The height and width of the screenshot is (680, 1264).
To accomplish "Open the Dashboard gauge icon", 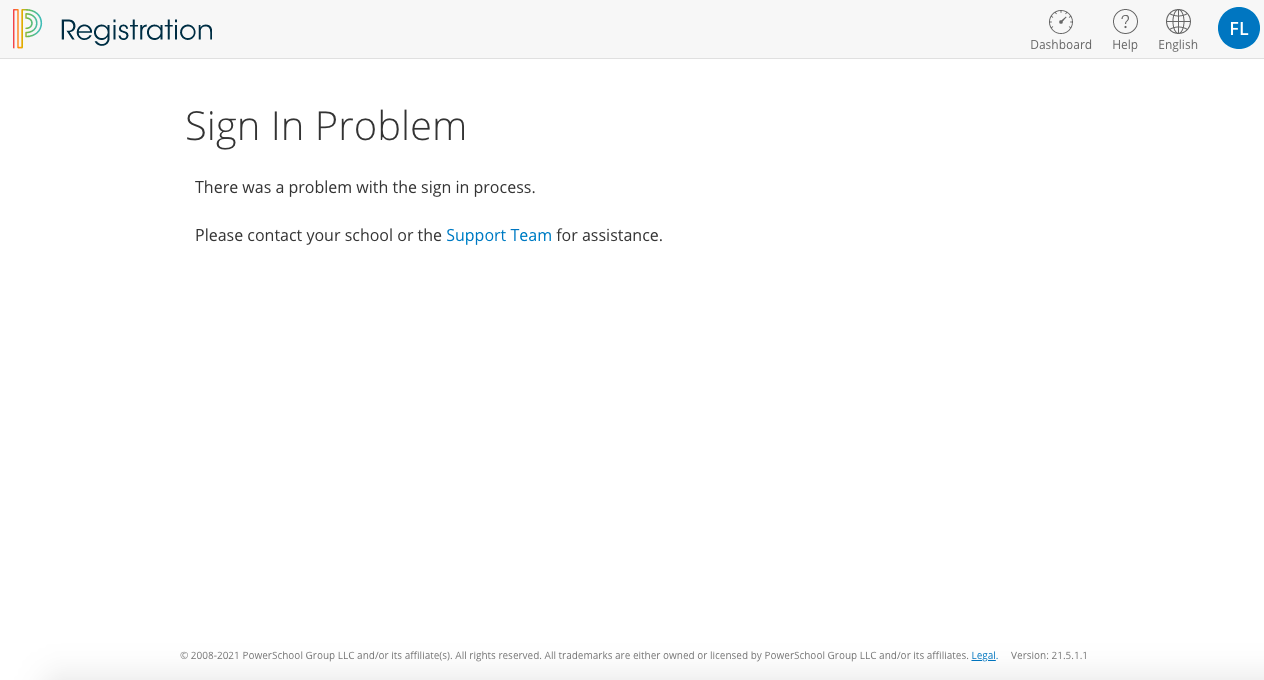I will tap(1060, 22).
